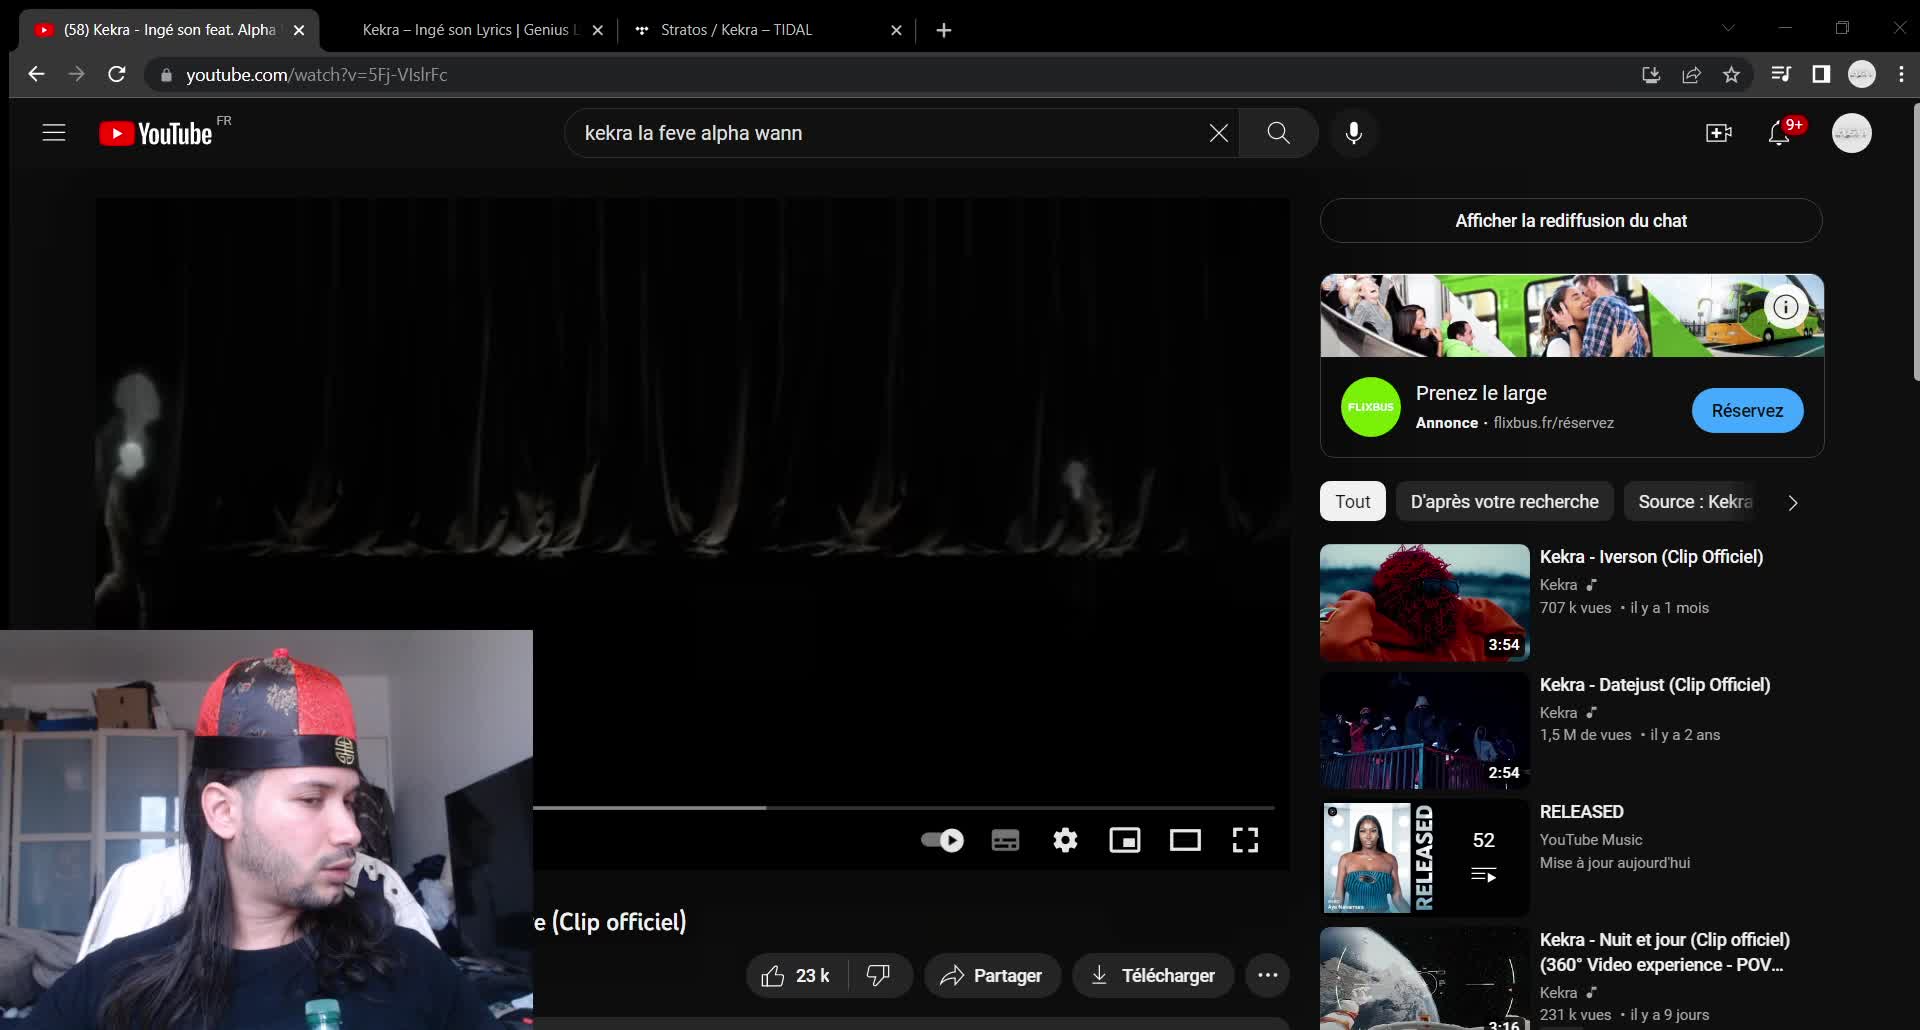Click the Kekra channel name under Iverson

(x=1558, y=585)
